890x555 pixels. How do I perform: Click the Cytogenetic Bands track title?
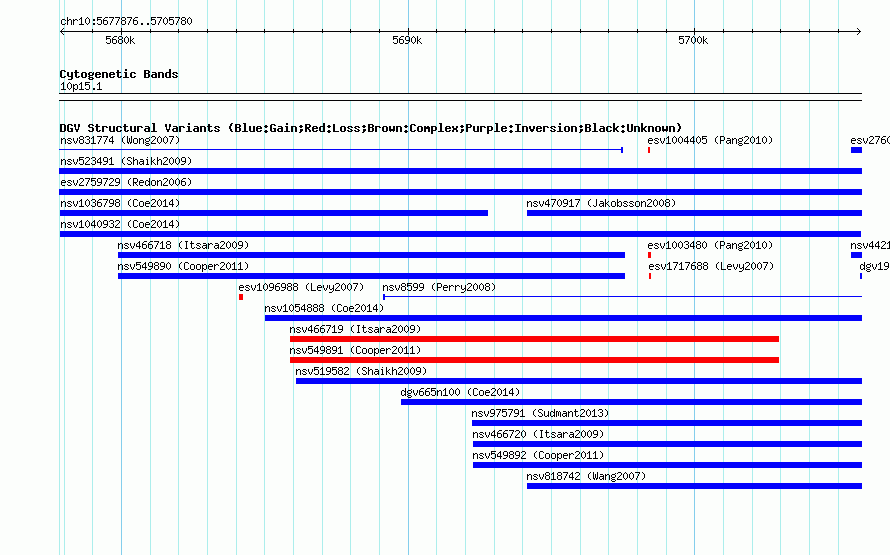pos(119,74)
